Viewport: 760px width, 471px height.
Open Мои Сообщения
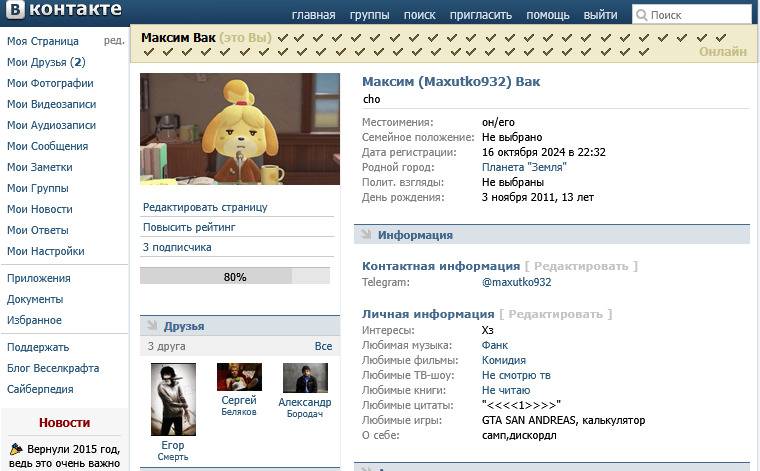click(x=48, y=146)
